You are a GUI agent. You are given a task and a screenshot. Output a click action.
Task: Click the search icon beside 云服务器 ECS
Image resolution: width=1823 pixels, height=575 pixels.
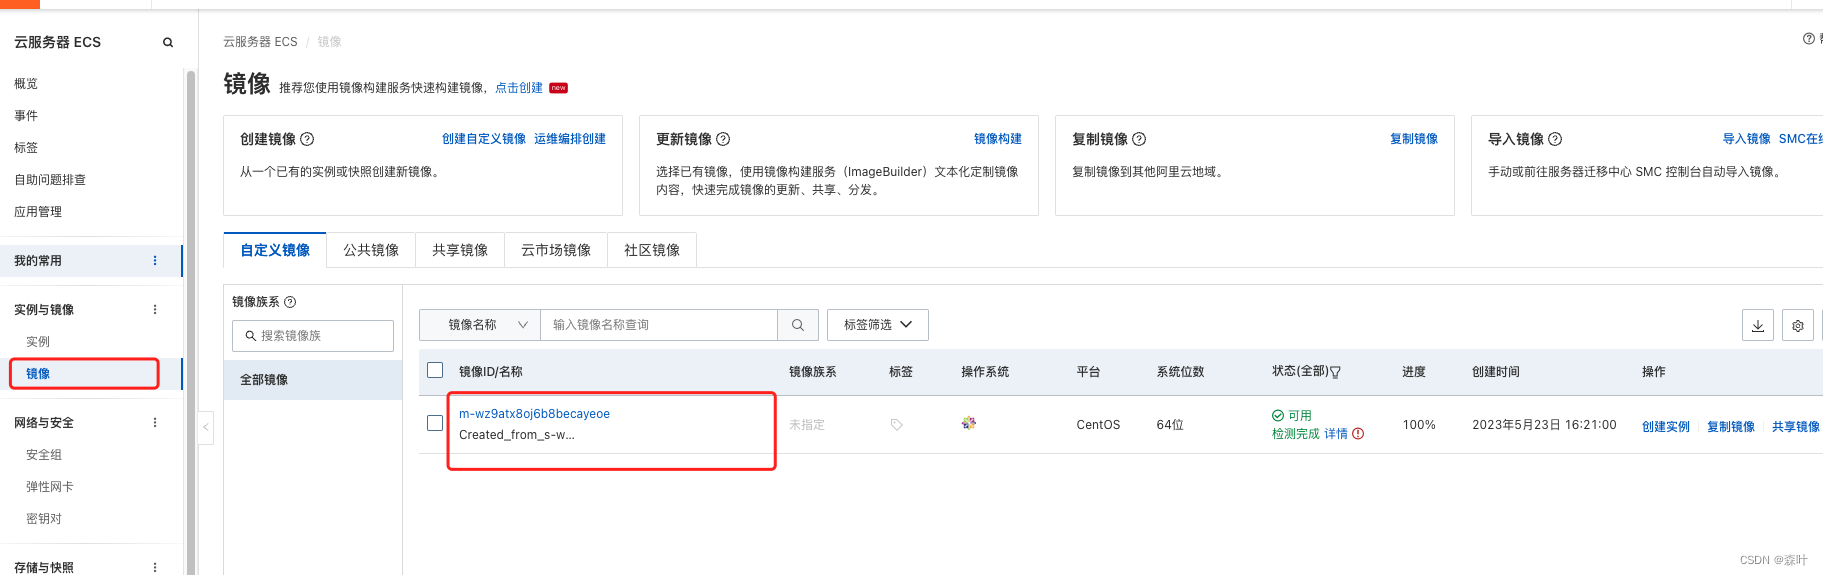[168, 42]
